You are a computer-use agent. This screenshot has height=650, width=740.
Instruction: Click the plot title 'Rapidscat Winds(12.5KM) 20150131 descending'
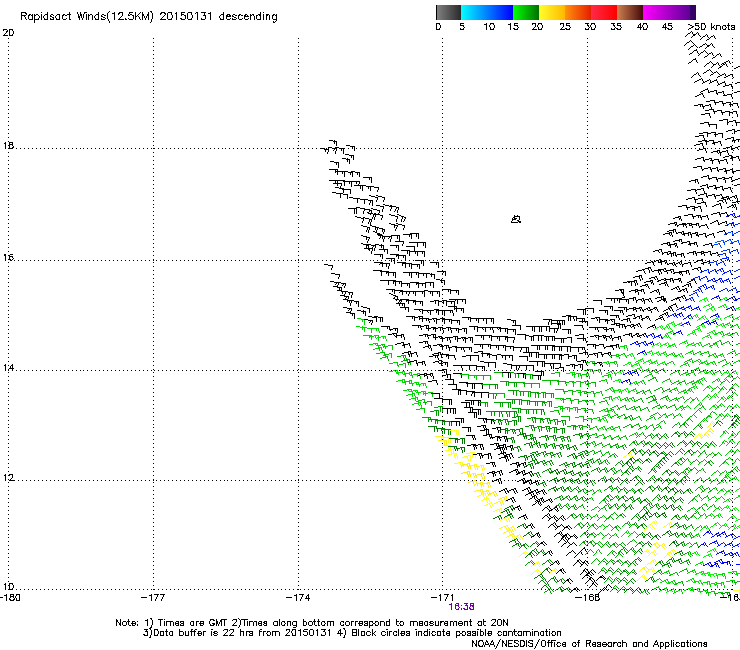click(149, 17)
